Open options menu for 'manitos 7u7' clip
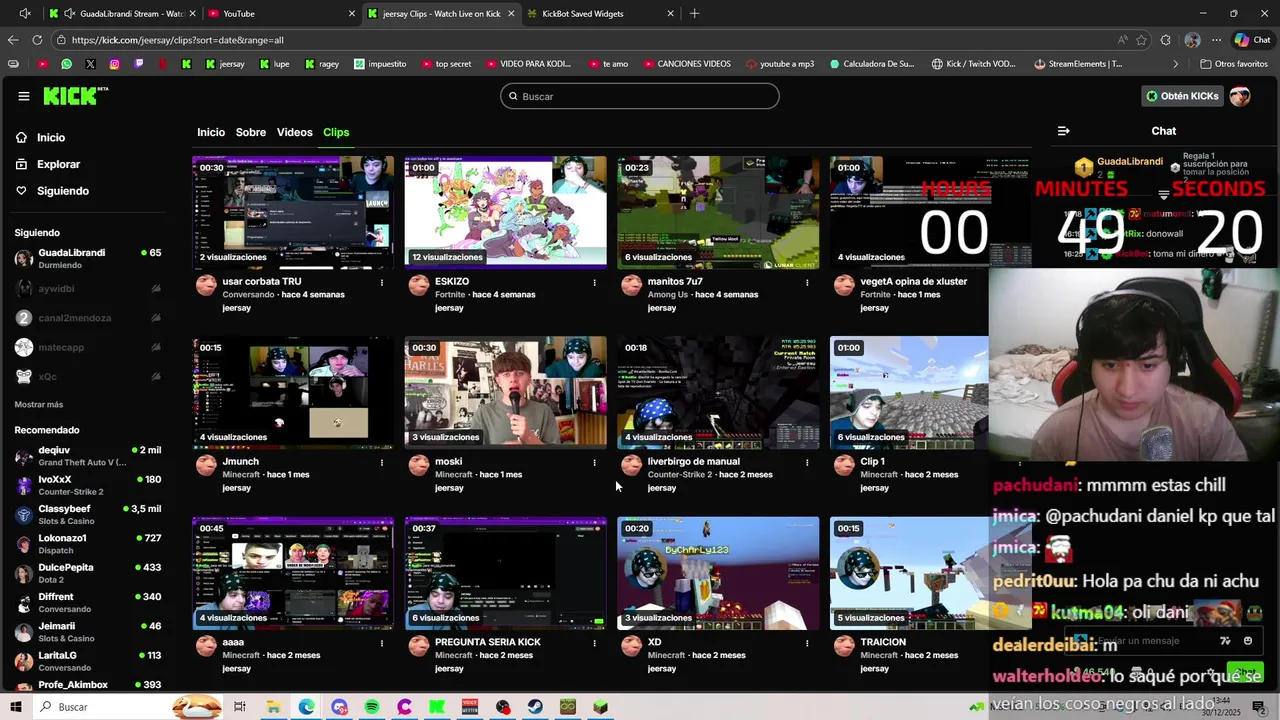 tap(807, 283)
